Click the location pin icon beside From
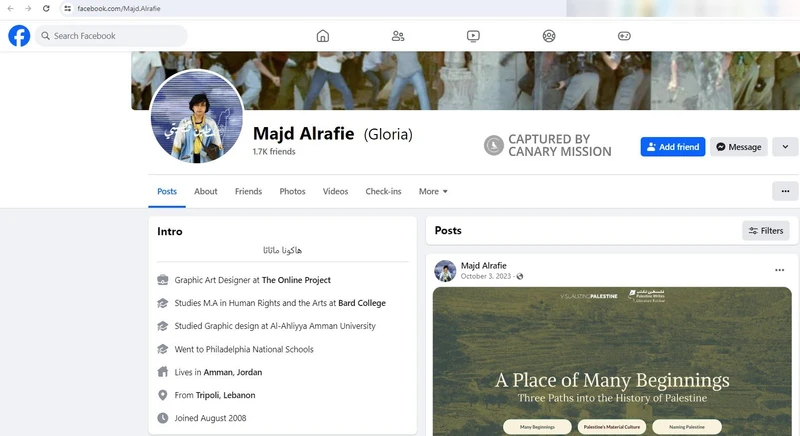The image size is (800, 436). [x=163, y=395]
